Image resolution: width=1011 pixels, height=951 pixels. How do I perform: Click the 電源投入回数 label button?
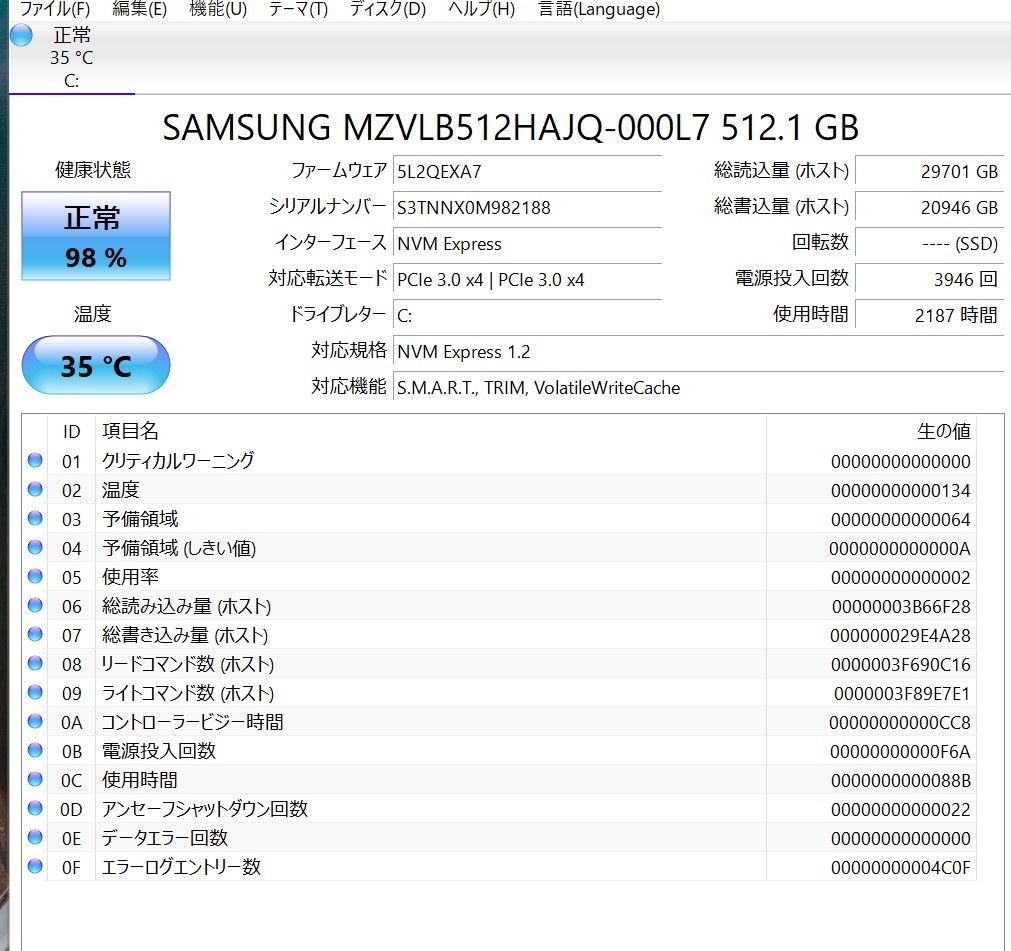click(x=791, y=278)
